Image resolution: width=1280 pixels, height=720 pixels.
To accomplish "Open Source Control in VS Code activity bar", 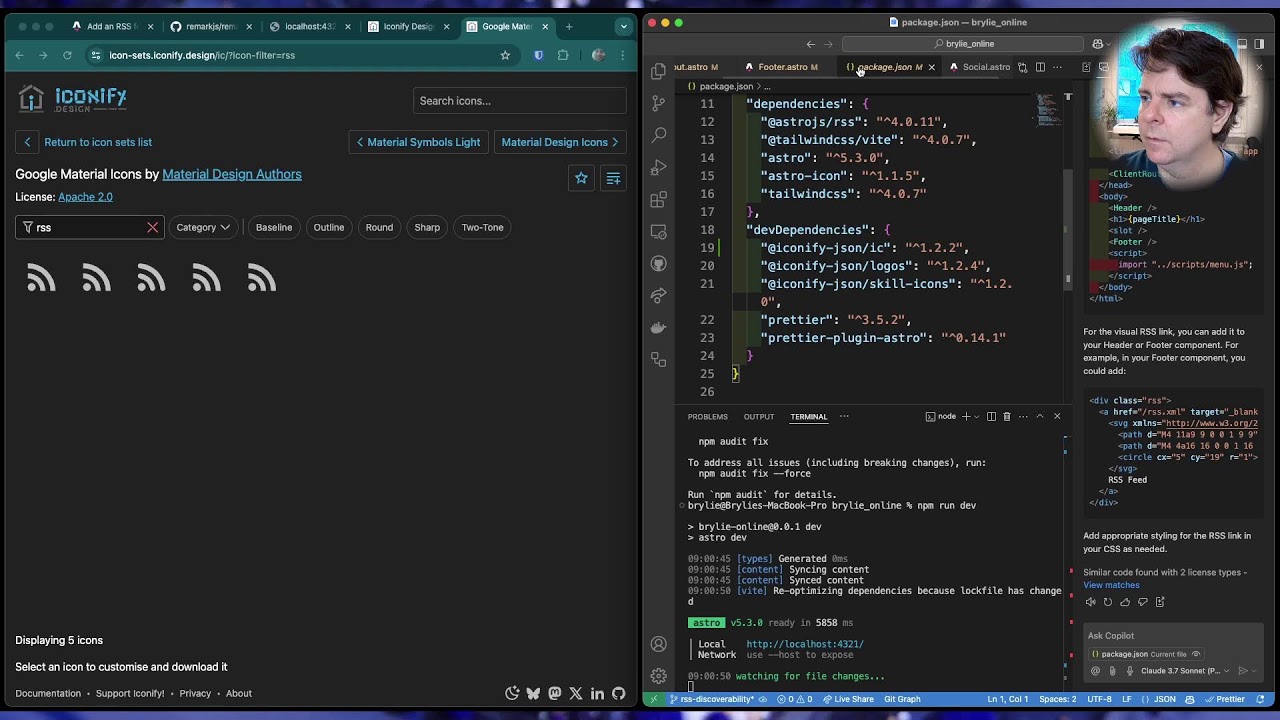I will [x=658, y=103].
